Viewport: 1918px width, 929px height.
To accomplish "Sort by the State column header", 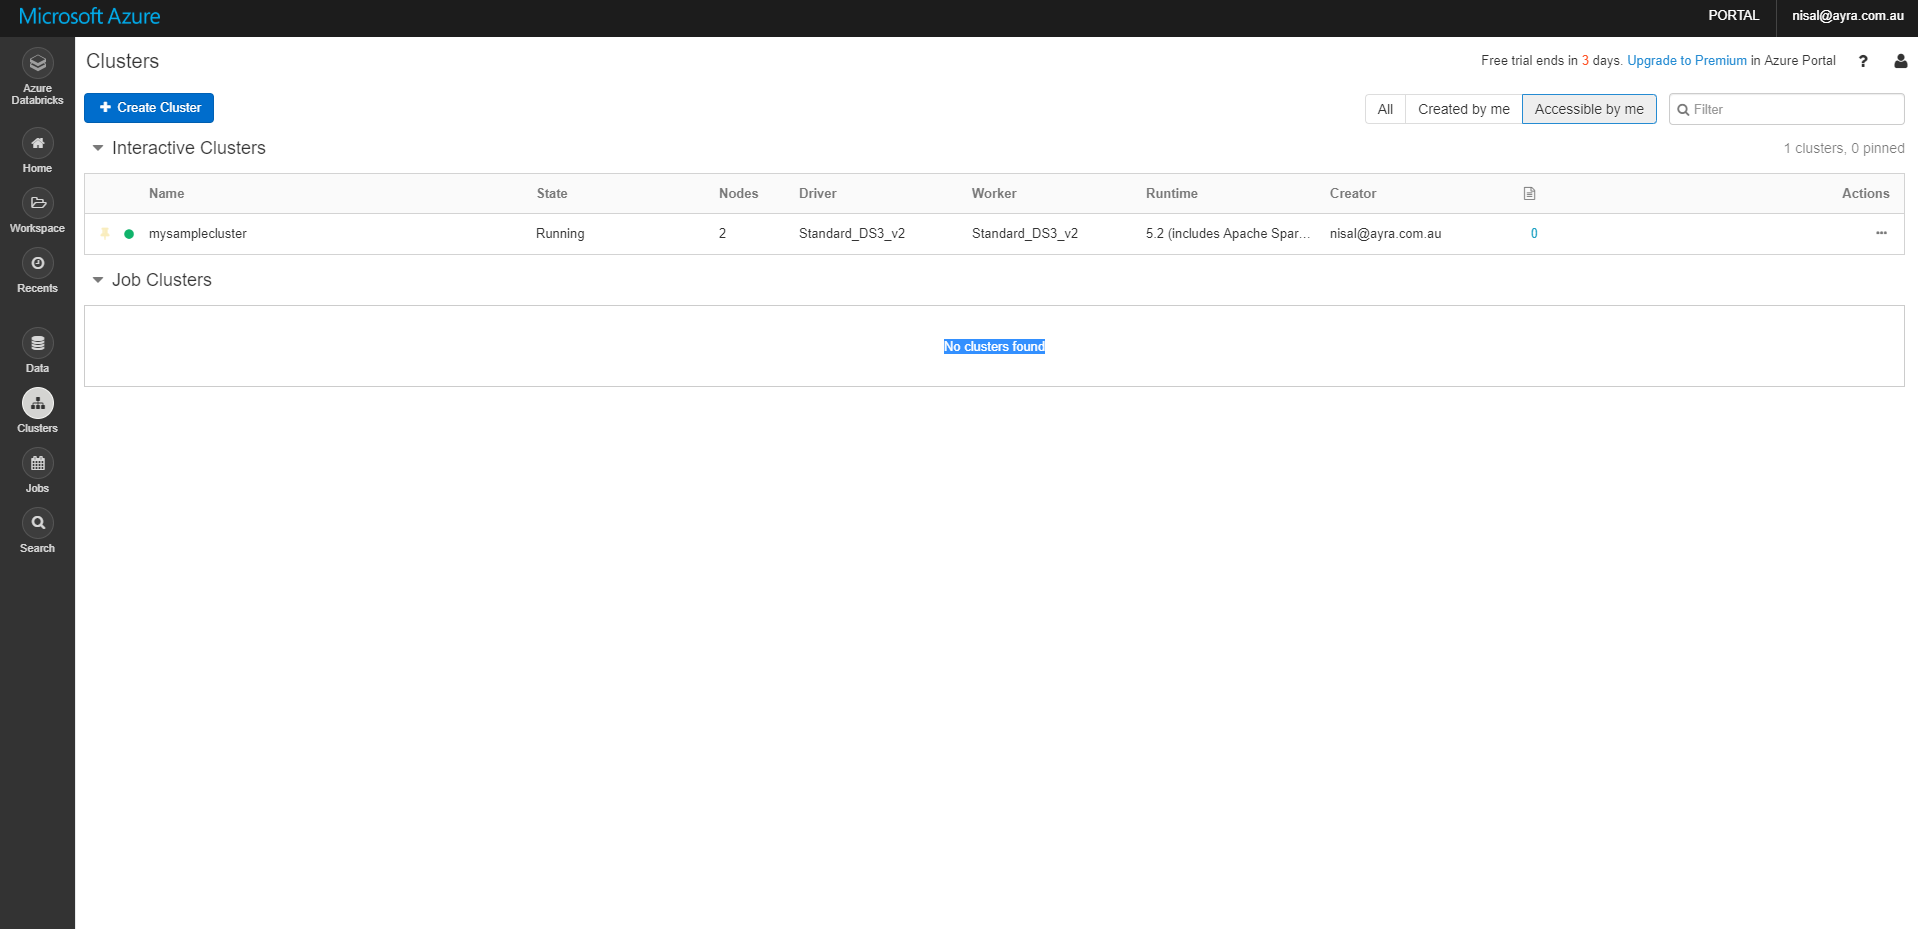I will click(x=552, y=194).
